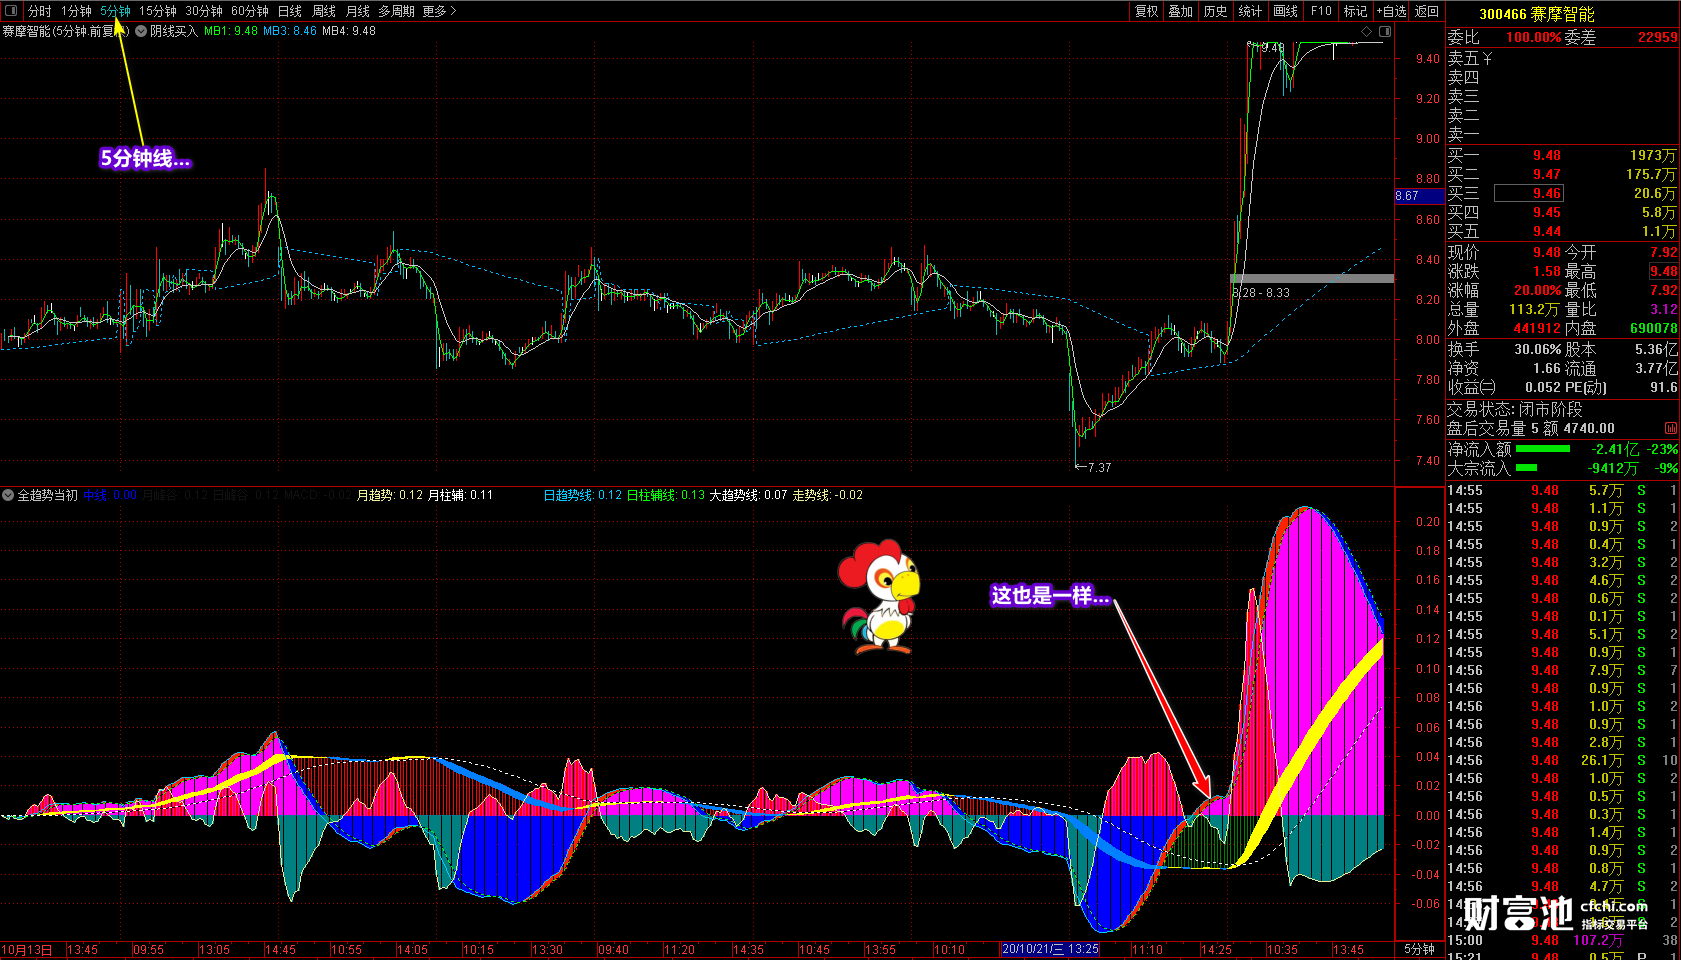Select the 1分钟 period tab
The image size is (1681, 960).
pos(76,11)
